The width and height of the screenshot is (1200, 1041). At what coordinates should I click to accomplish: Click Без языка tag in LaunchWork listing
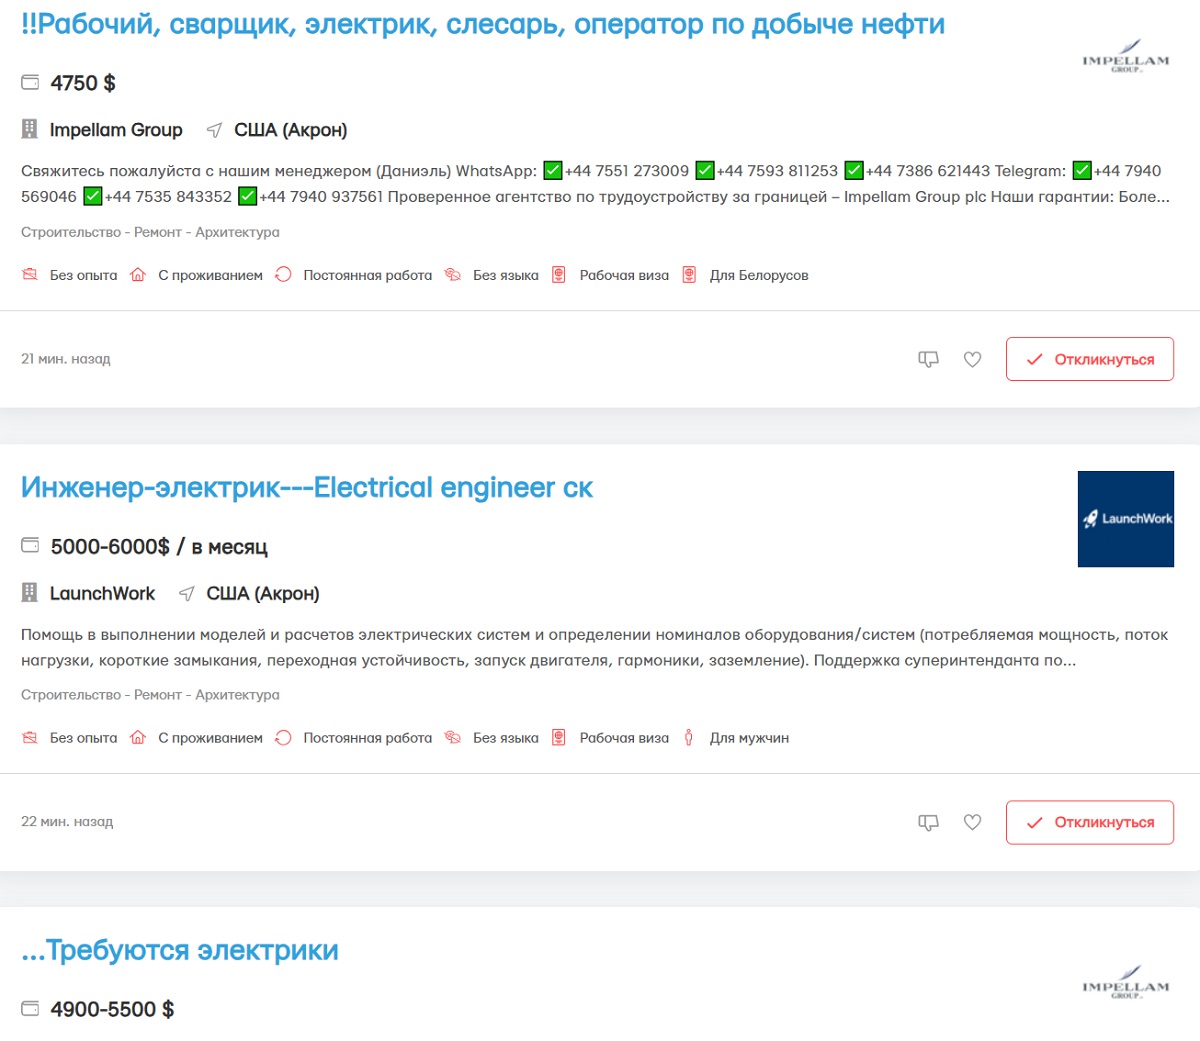(x=505, y=738)
